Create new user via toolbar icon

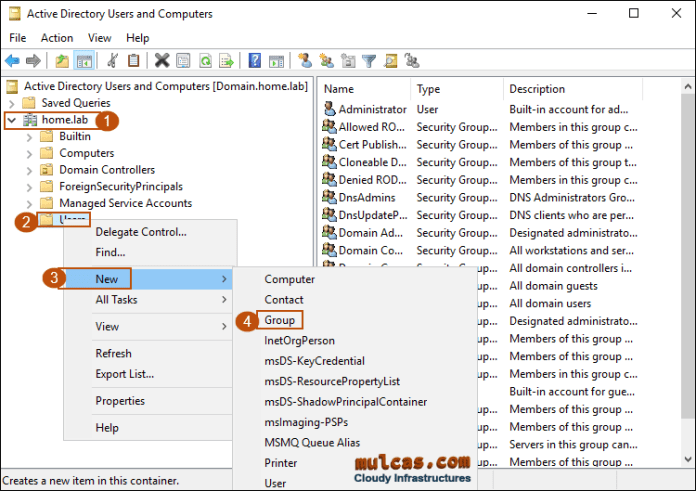point(305,60)
